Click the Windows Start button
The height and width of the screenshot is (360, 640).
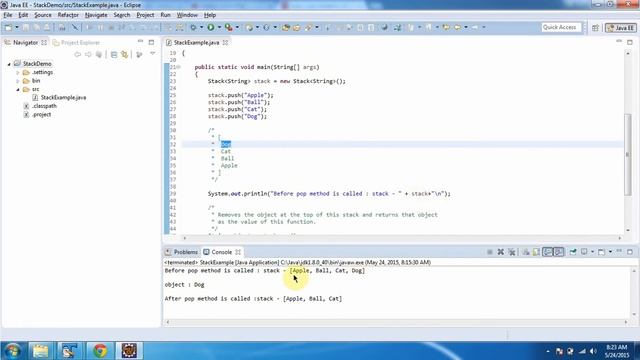tap(12, 351)
